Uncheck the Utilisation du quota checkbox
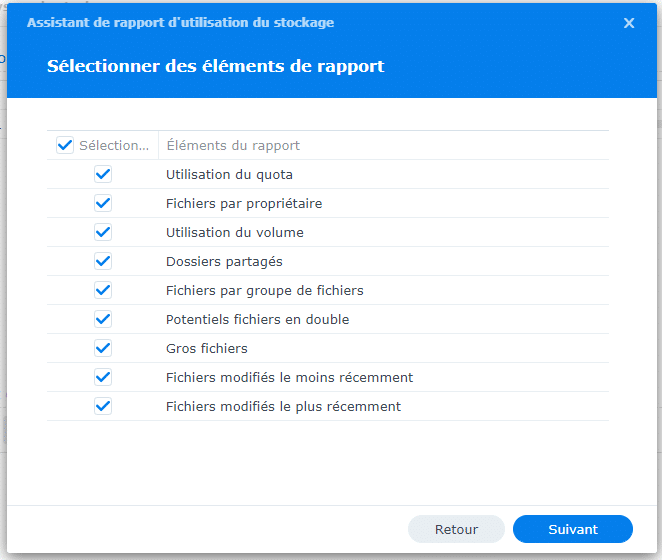Screen dimensions: 662x560 click(103, 174)
